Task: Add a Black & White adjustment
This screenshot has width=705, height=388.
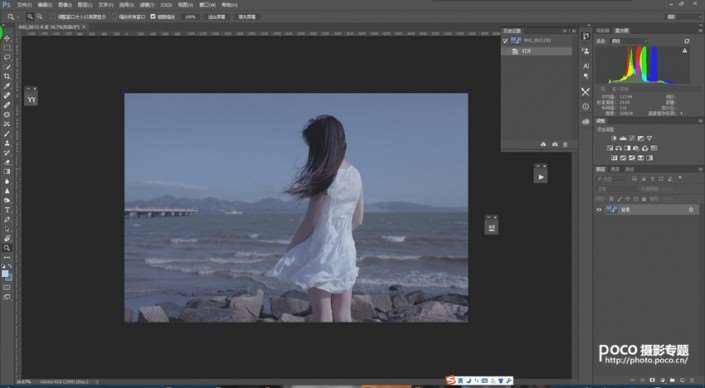Action: [628, 148]
